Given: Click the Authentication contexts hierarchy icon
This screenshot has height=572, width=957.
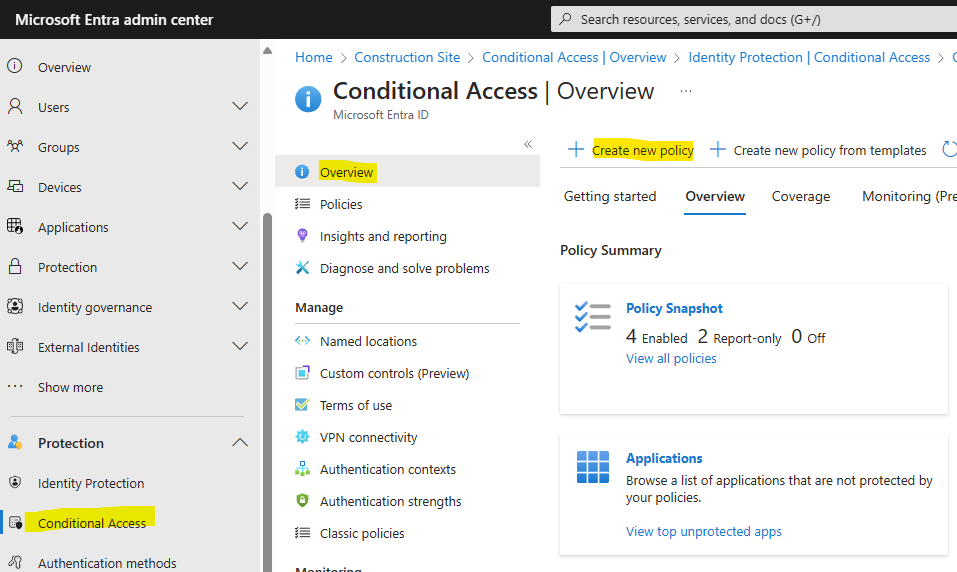Looking at the screenshot, I should point(302,468).
